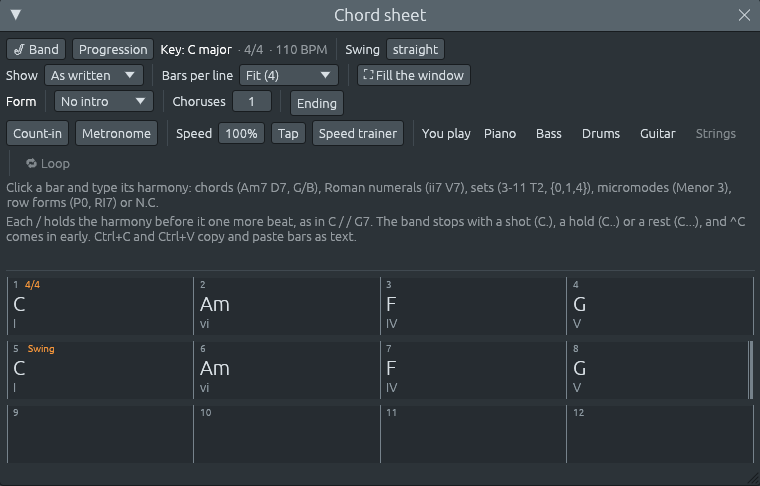Select empty bar 9
The height and width of the screenshot is (486, 760).
100,434
